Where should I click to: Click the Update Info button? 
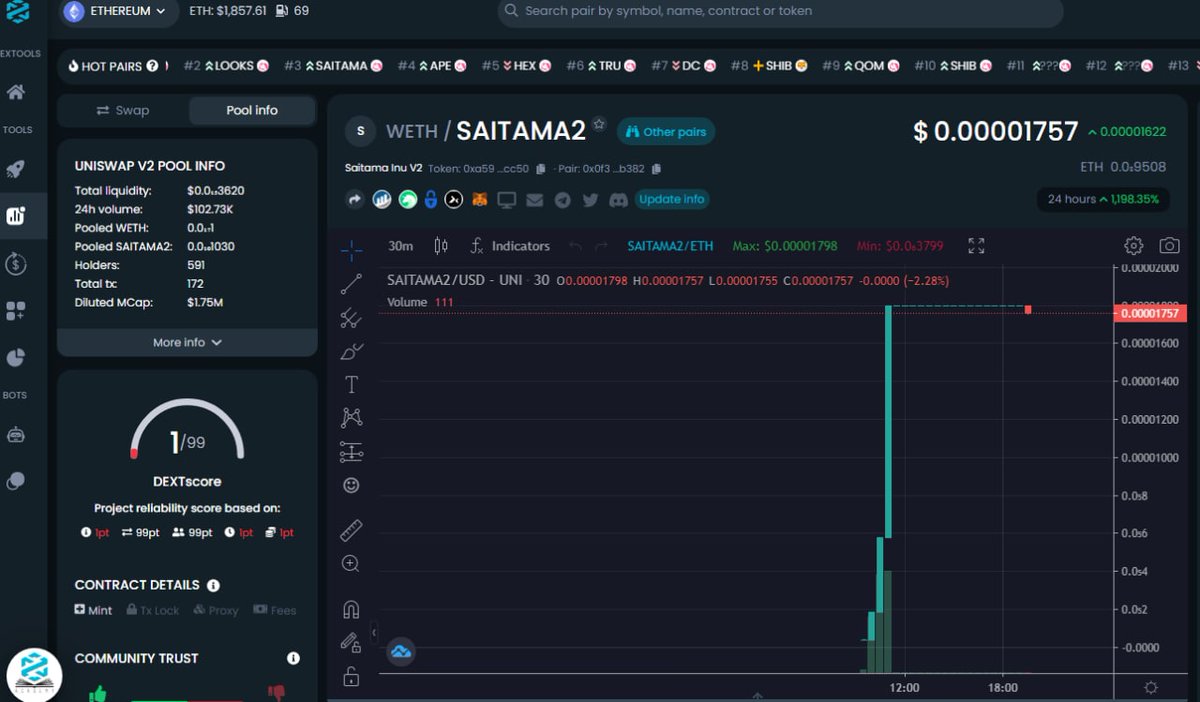click(x=671, y=199)
